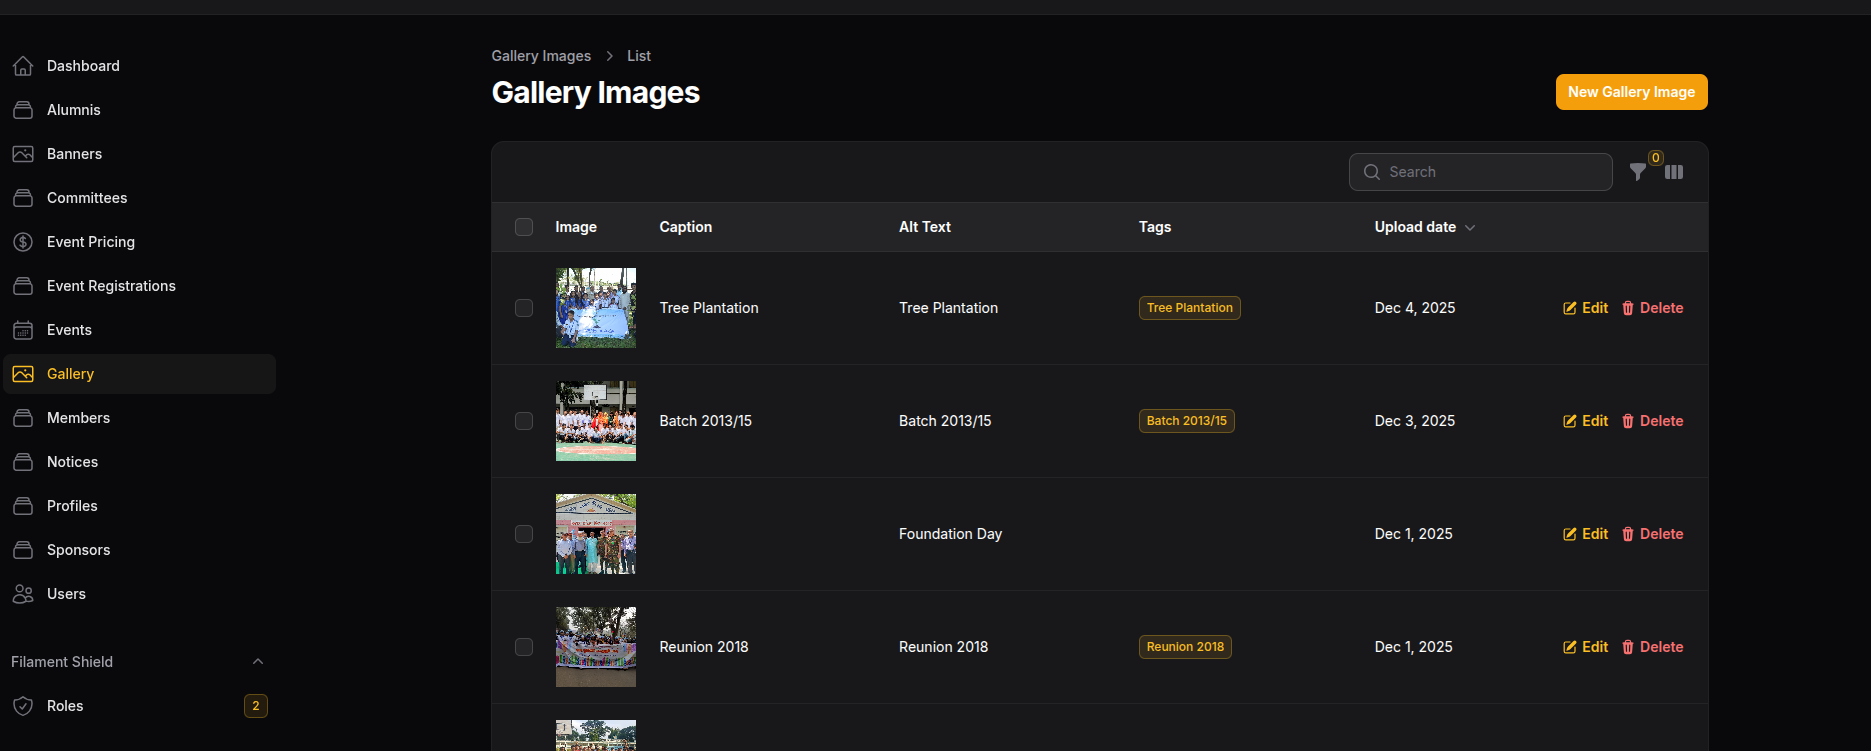Click the Alt Text column header

[x=925, y=227]
